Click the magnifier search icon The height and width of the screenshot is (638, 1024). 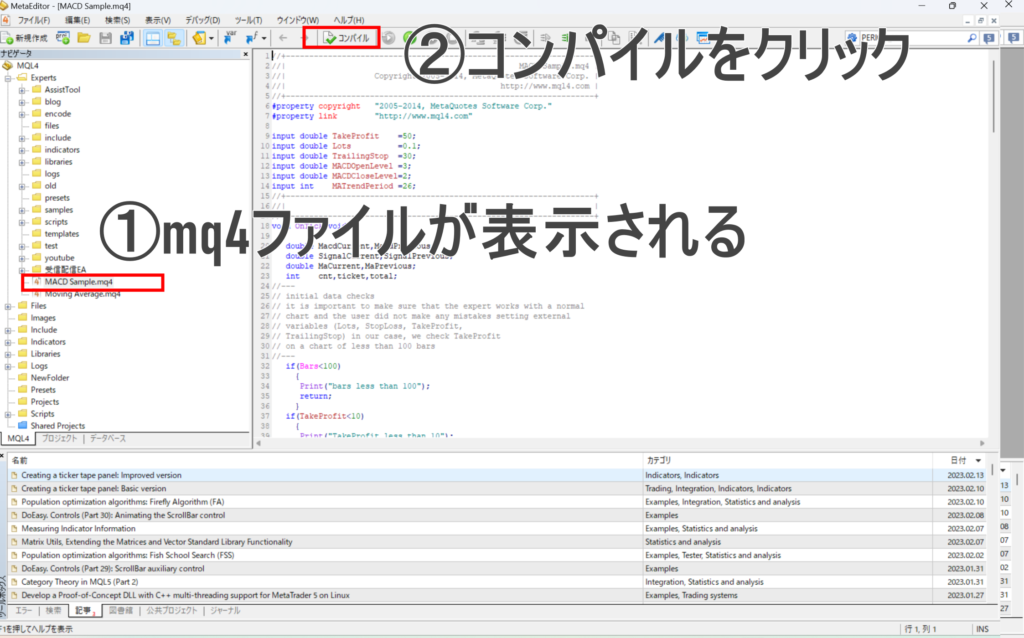tap(972, 38)
